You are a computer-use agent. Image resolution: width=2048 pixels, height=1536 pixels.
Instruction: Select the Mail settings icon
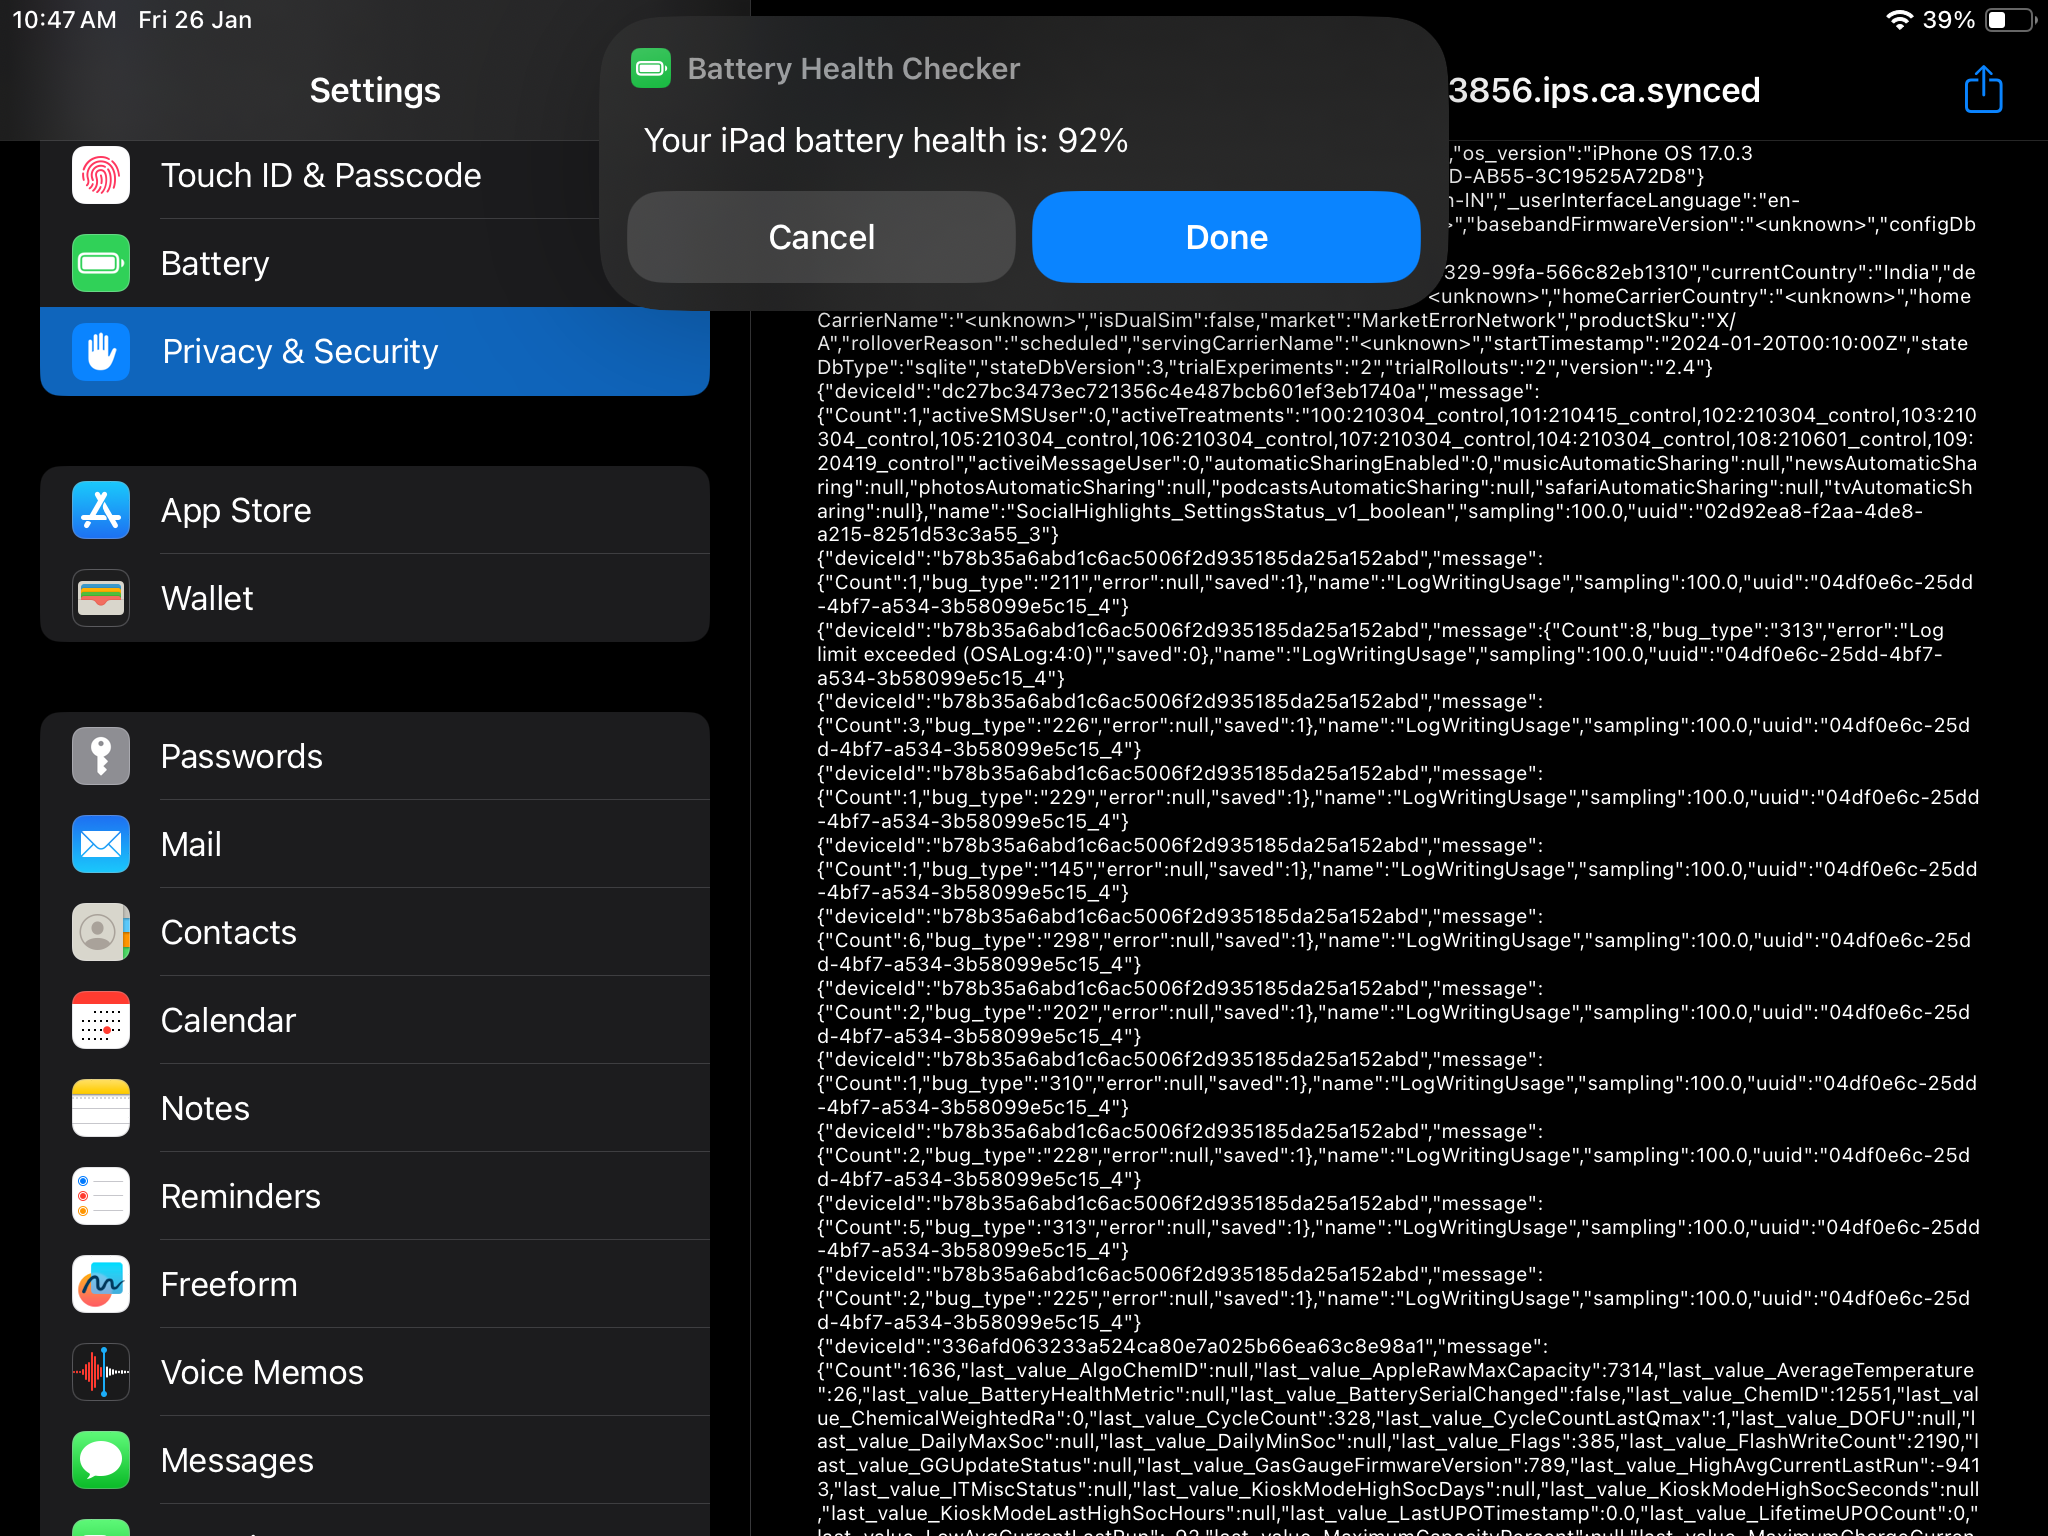[100, 845]
